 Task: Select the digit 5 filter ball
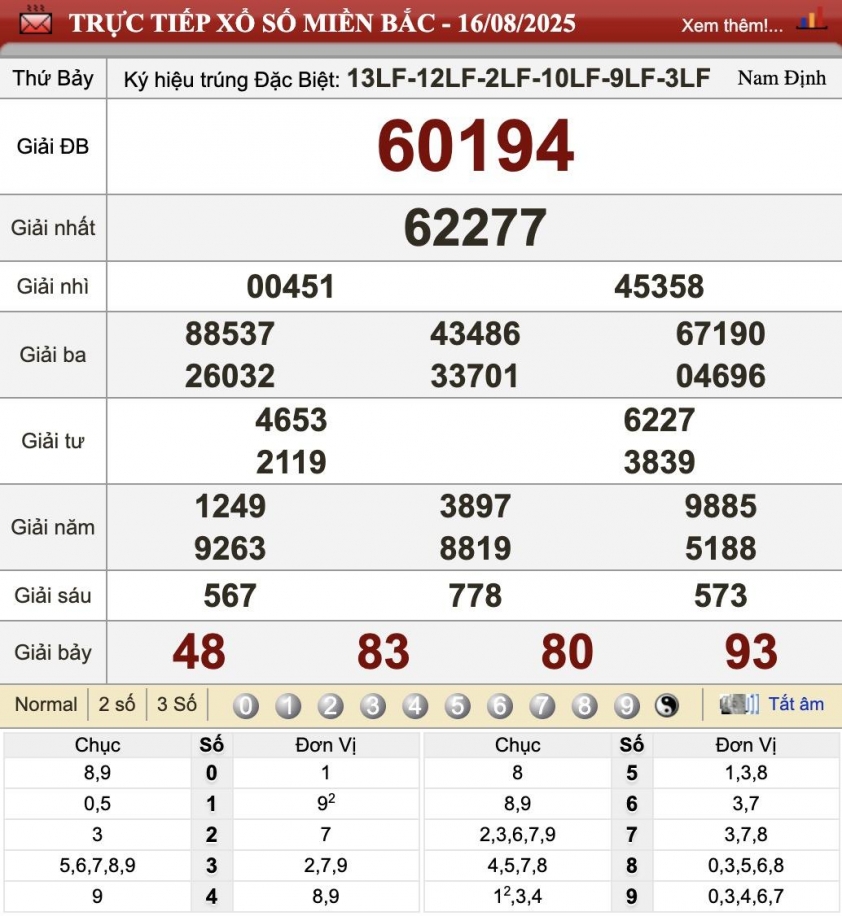click(457, 706)
